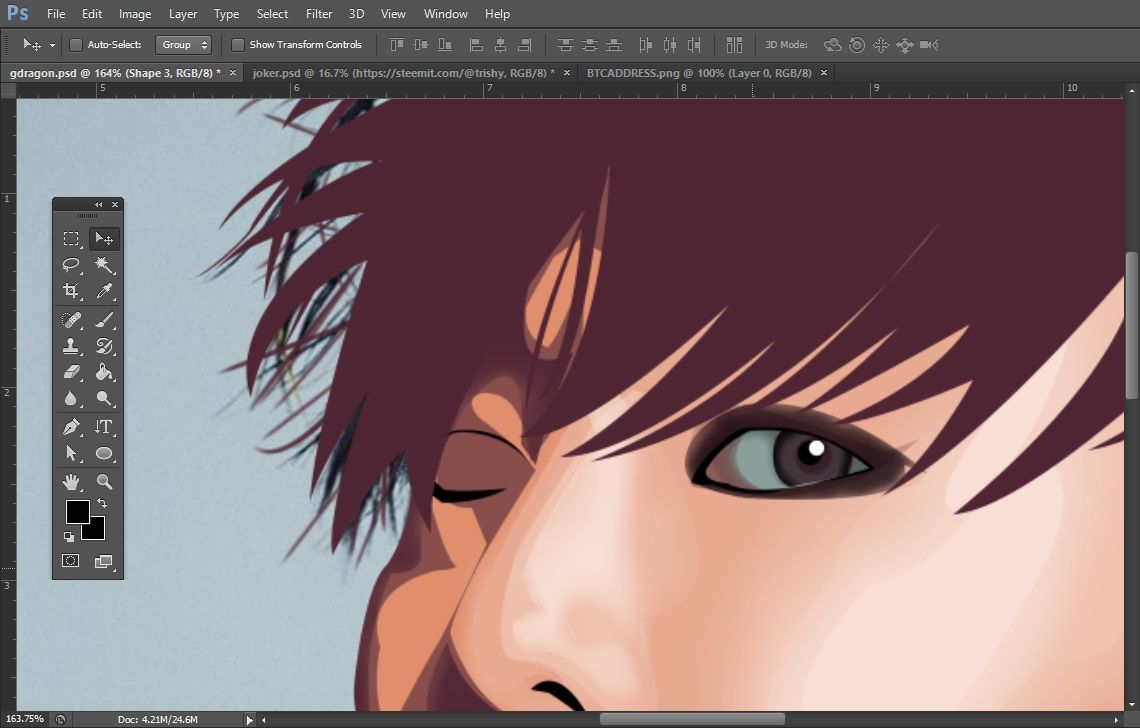Check Show Transform Controls
This screenshot has height=728, width=1140.
point(238,45)
